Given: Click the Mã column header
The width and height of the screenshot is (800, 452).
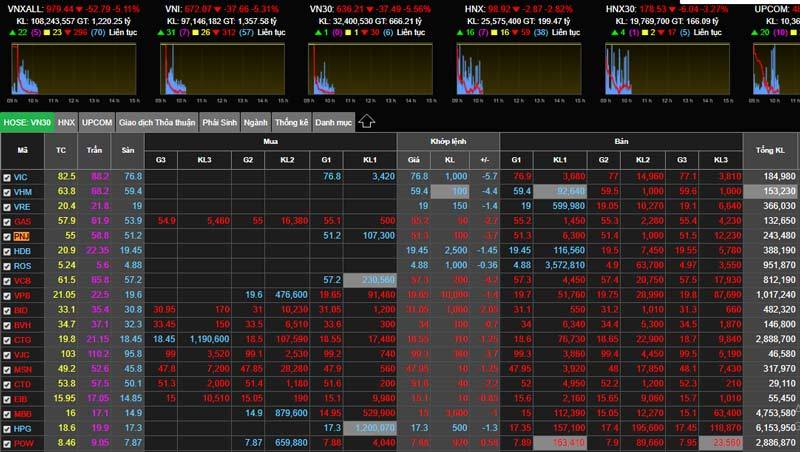Looking at the screenshot, I should (x=22, y=150).
